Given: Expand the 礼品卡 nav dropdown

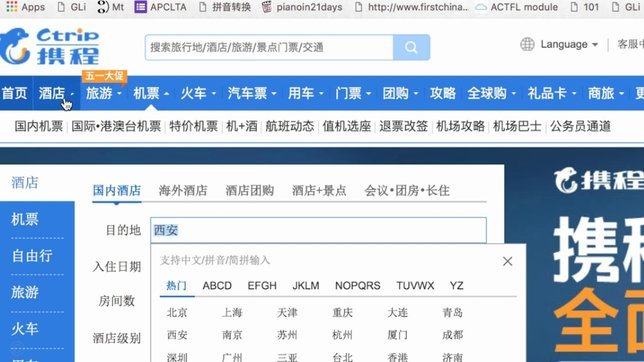Looking at the screenshot, I should click(x=552, y=93).
